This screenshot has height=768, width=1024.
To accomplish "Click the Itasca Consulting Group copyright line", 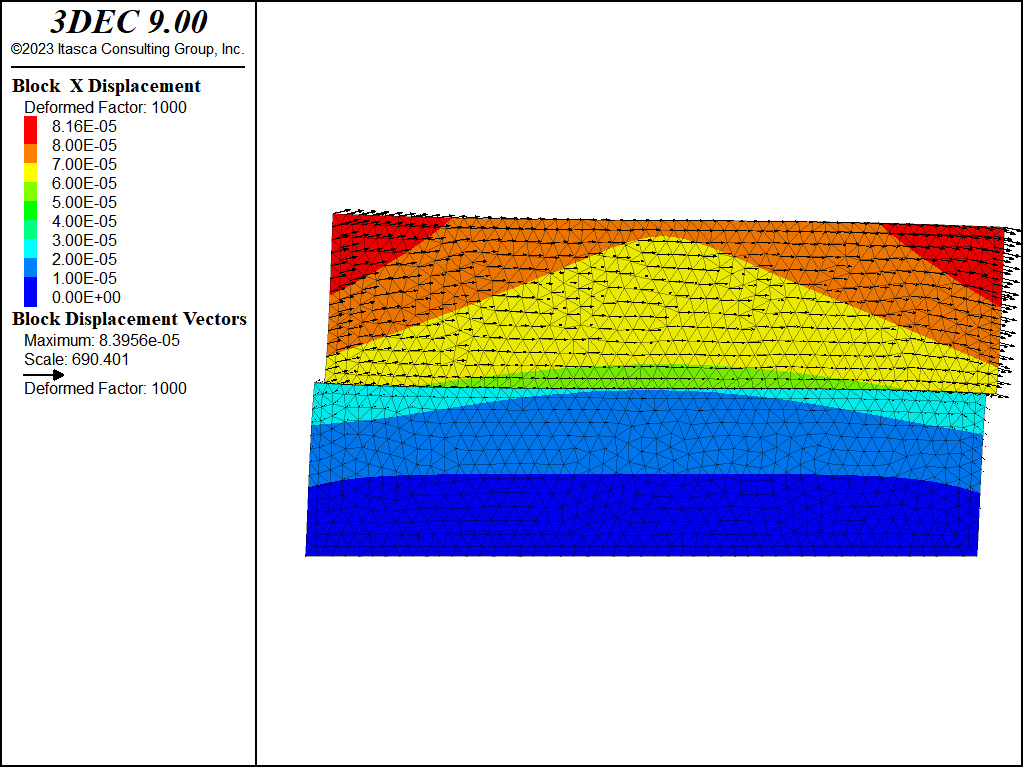I will 127,49.
